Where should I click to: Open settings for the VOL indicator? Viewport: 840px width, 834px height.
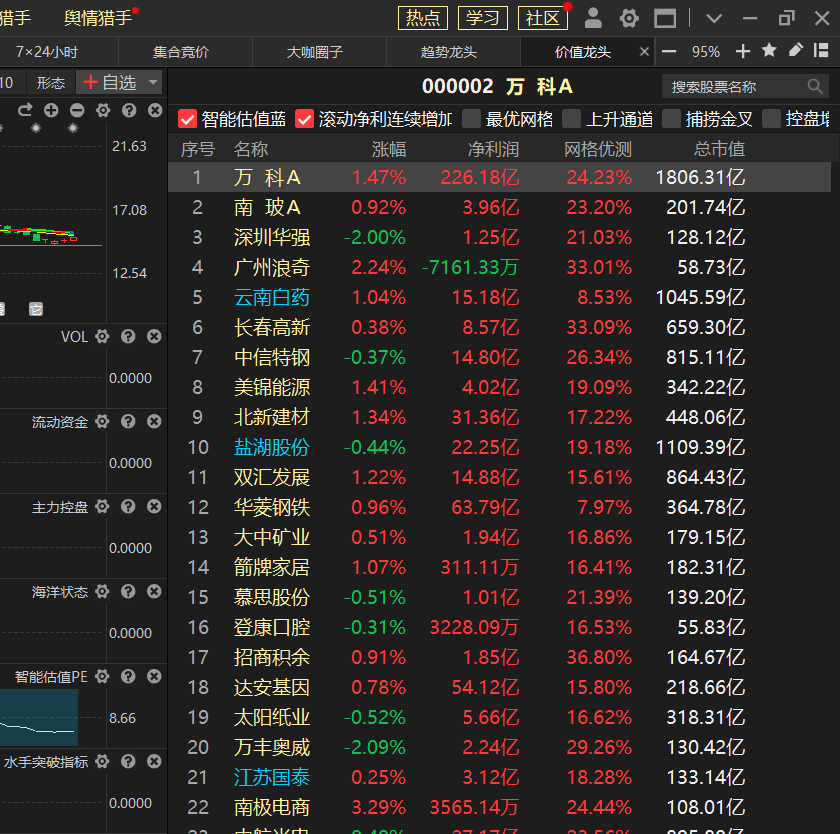point(102,337)
